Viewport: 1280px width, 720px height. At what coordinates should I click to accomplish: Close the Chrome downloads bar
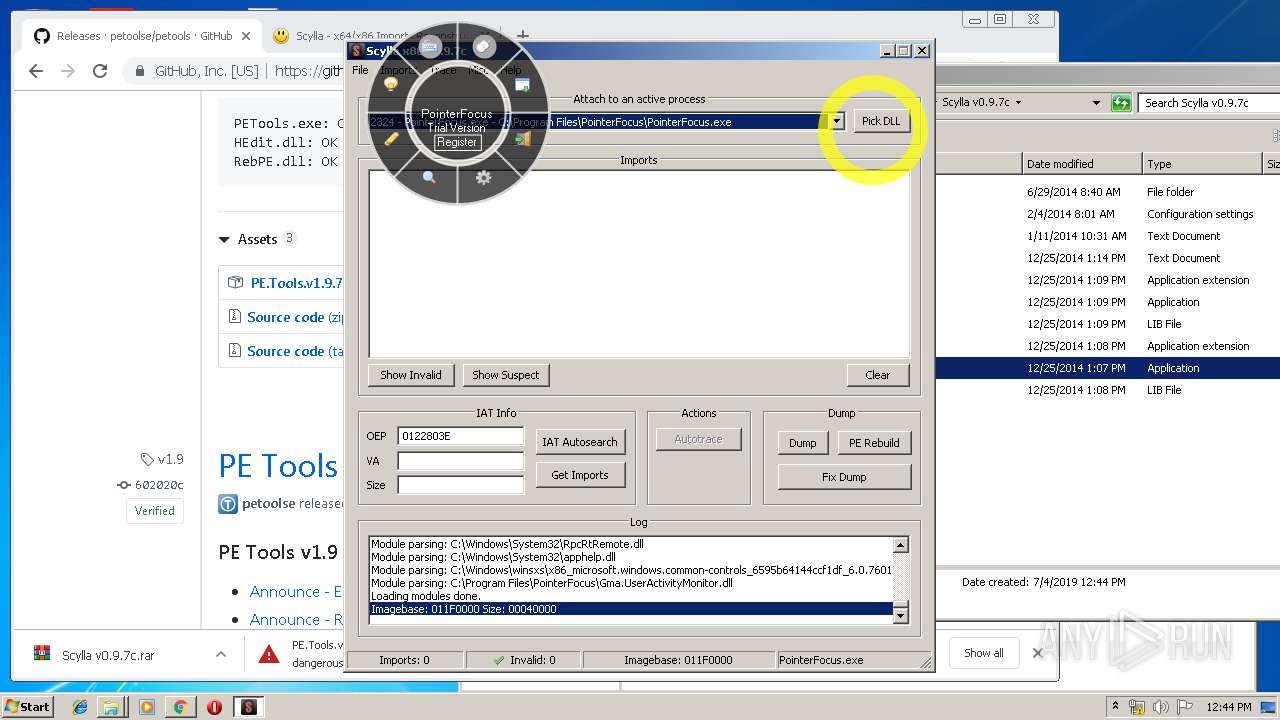(x=1037, y=653)
